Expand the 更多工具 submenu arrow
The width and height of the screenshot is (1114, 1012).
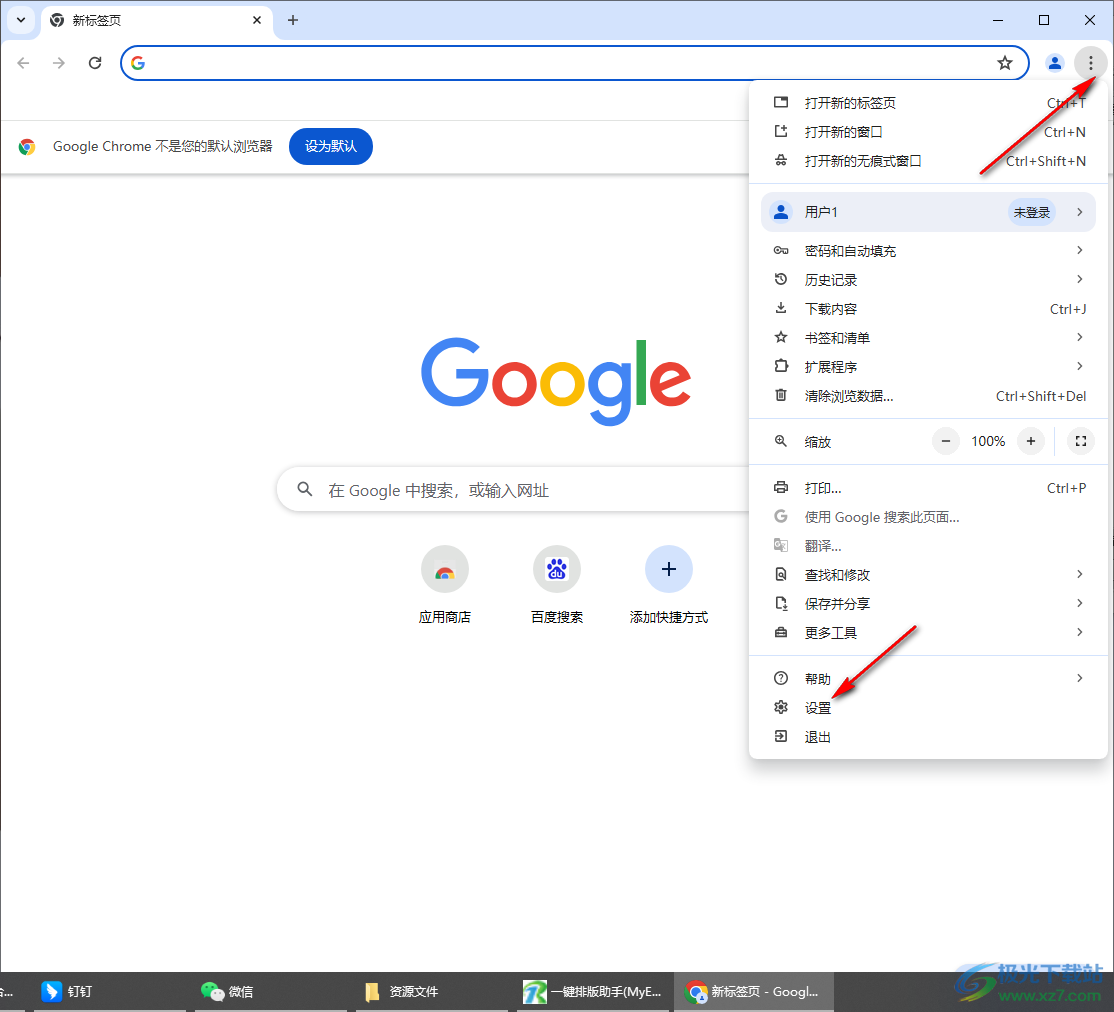pyautogui.click(x=1079, y=632)
